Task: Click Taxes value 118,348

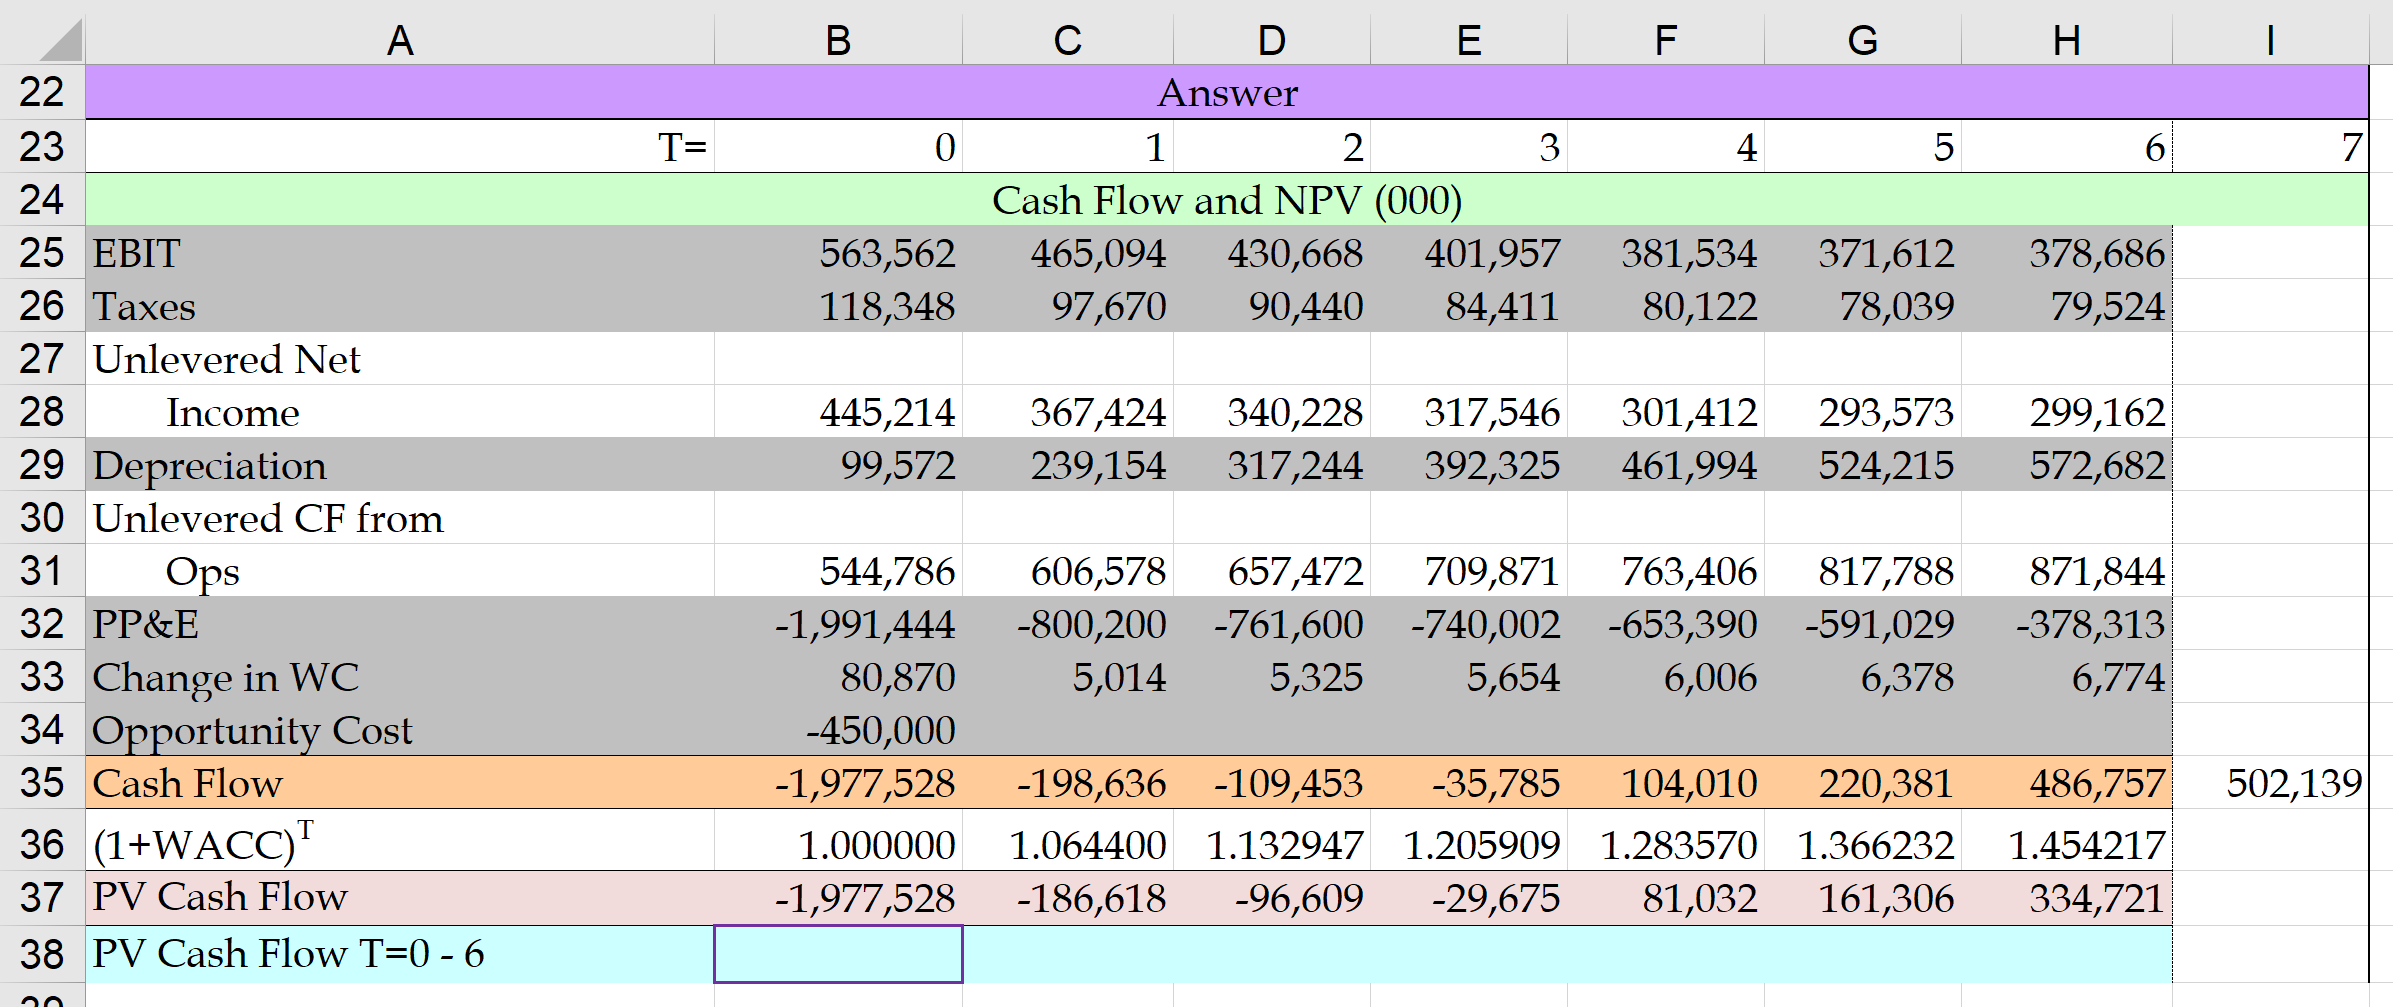Action: click(887, 306)
